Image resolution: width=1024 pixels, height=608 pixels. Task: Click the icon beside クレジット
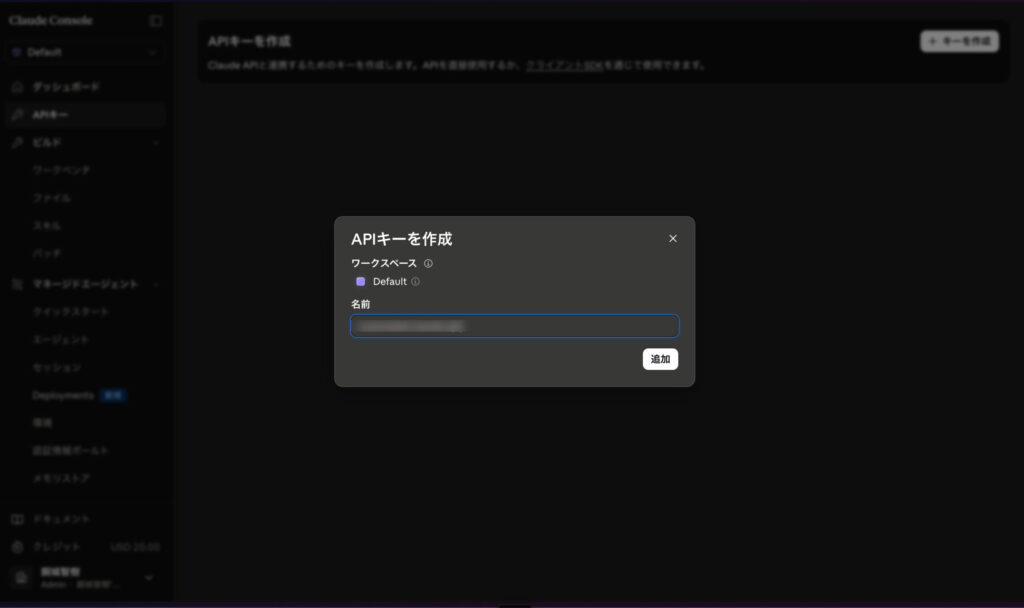[x=18, y=547]
